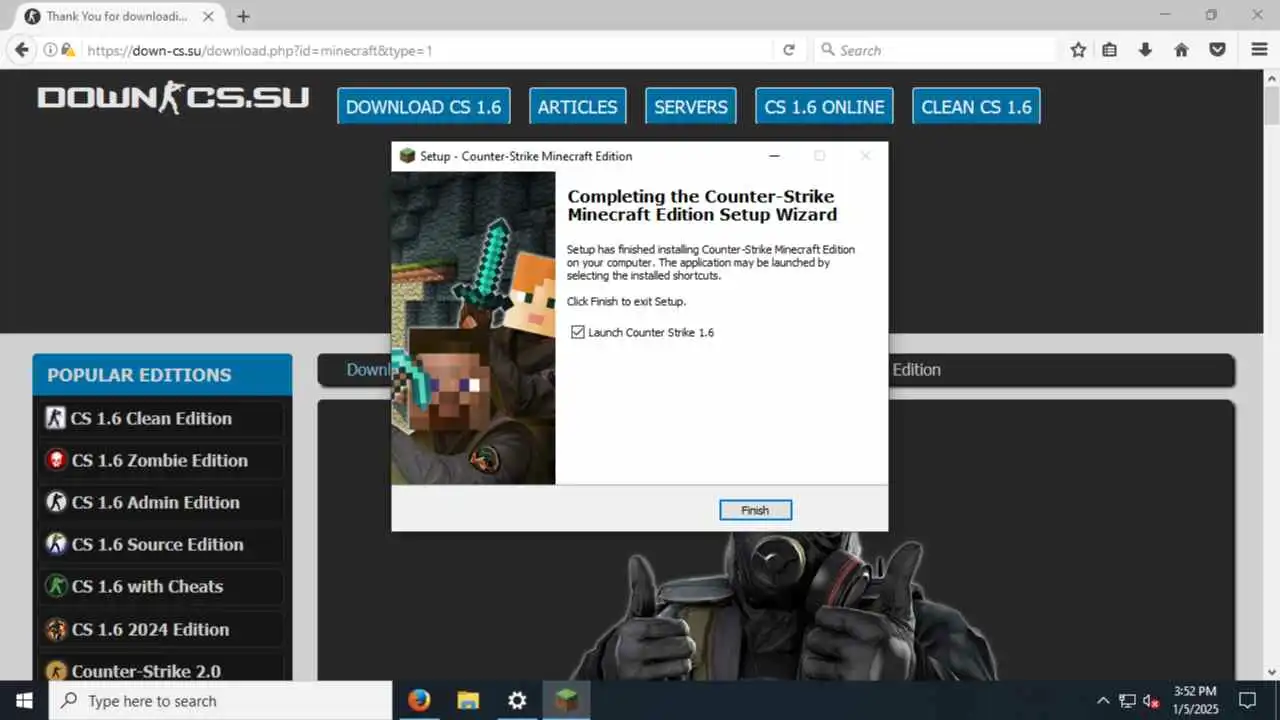Viewport: 1280px width, 720px height.
Task: Click the Minecraft setup taskbar icon
Action: pyautogui.click(x=566, y=701)
